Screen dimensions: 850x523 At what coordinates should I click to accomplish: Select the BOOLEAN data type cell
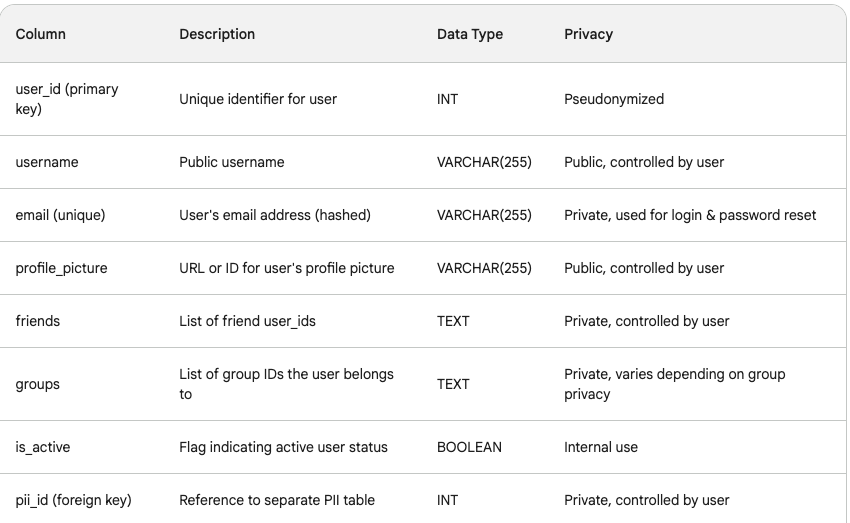(x=469, y=447)
